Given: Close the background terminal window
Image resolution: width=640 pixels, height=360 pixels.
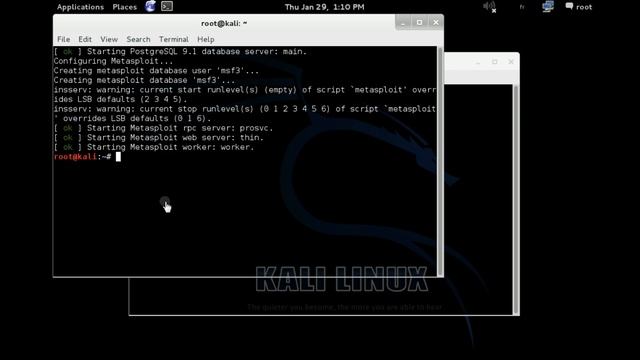Looking at the screenshot, I should tap(511, 62).
